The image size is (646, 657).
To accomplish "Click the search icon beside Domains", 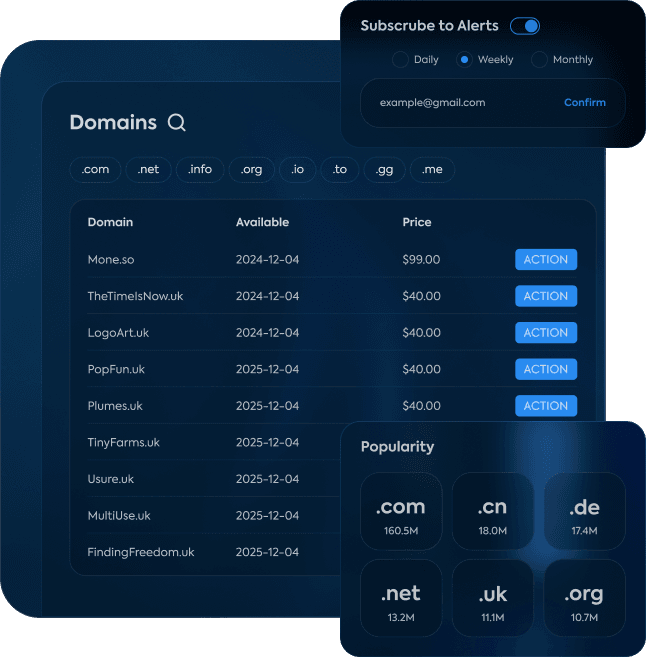I will click(177, 123).
